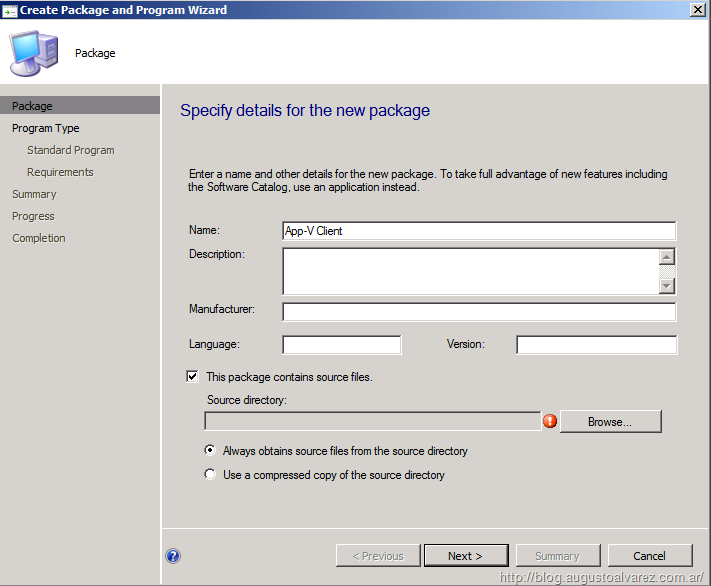Screen dimensions: 711x586
Task: Focus the Manufacturer input field
Action: (x=478, y=311)
